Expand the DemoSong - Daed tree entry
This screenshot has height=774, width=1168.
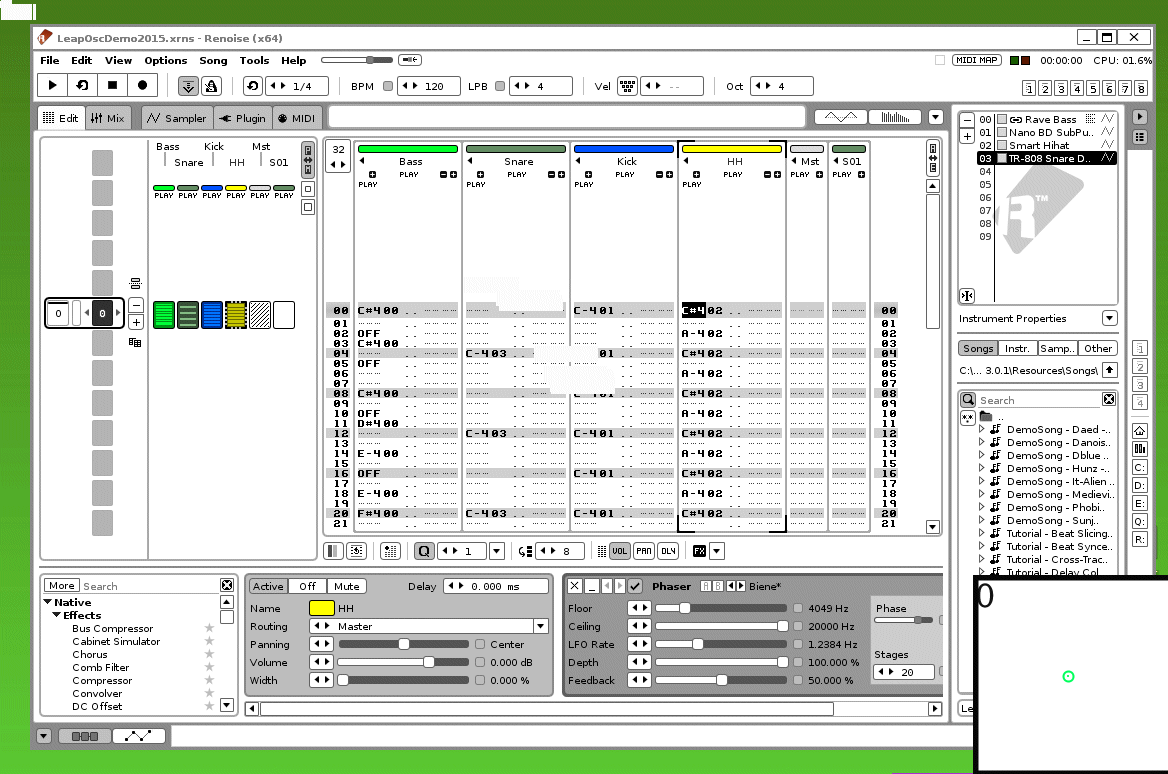[x=982, y=429]
